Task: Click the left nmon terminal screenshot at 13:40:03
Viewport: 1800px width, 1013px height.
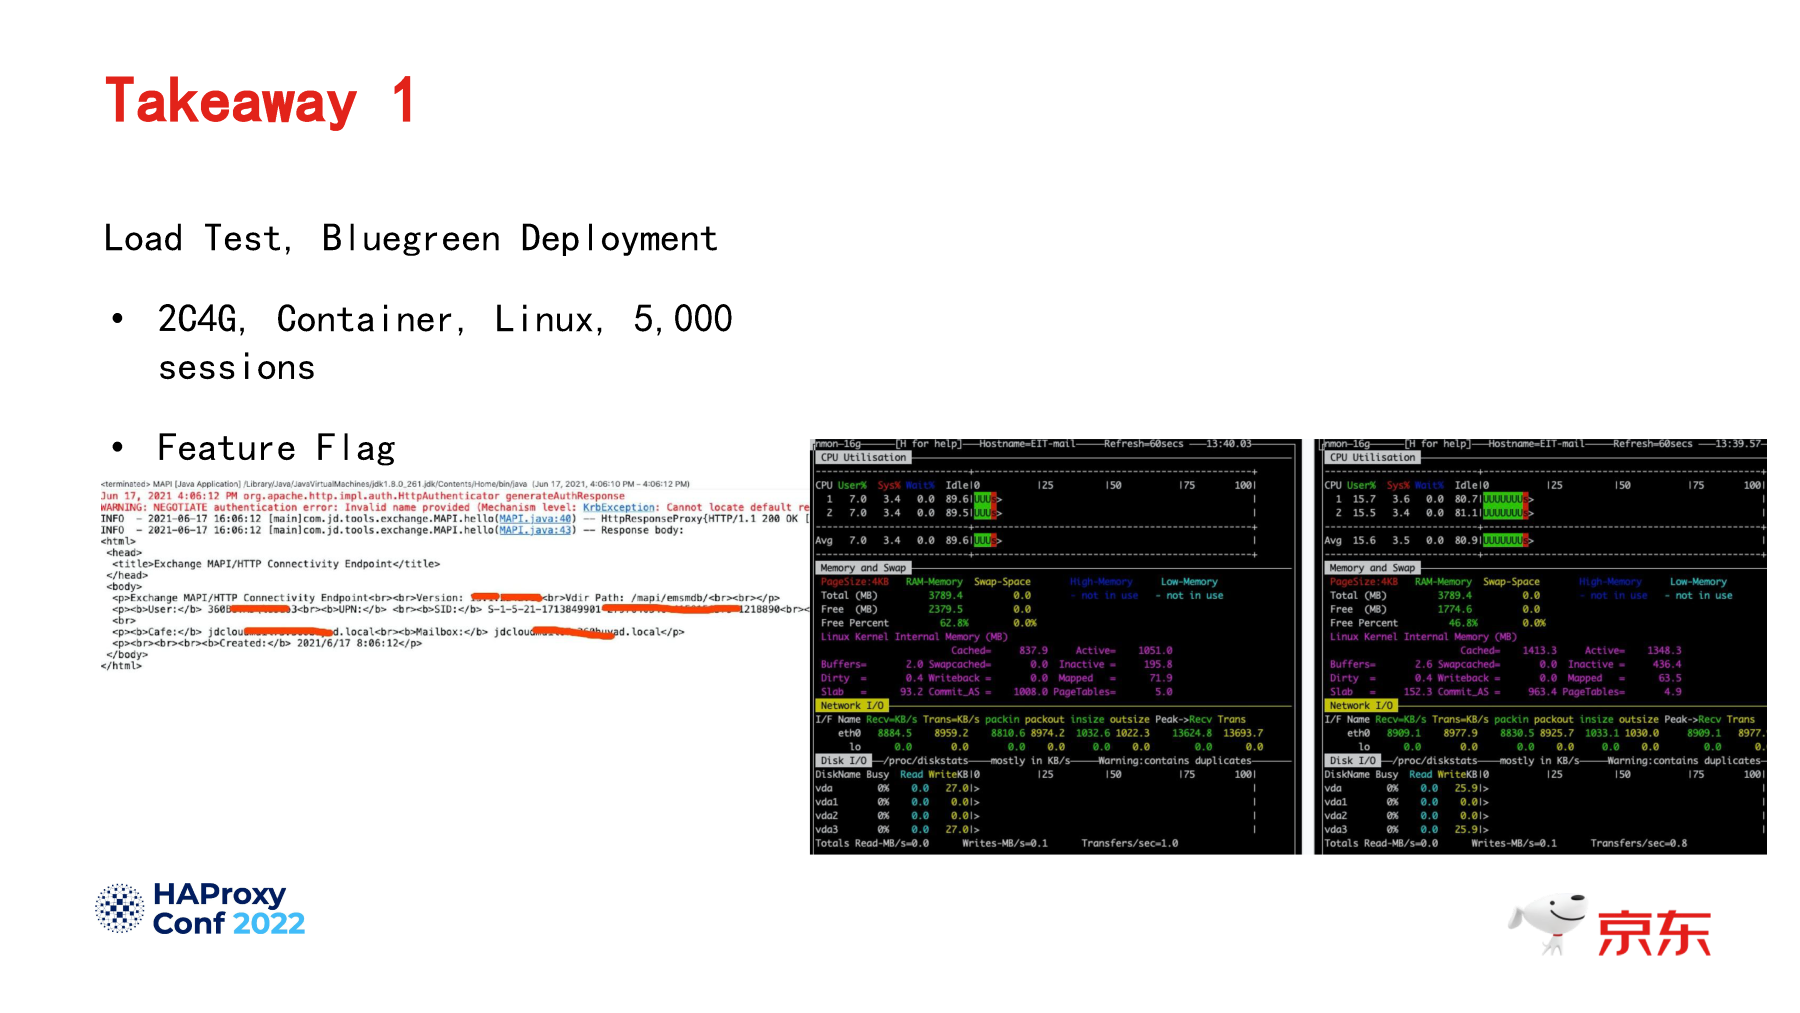Action: click(x=1055, y=646)
